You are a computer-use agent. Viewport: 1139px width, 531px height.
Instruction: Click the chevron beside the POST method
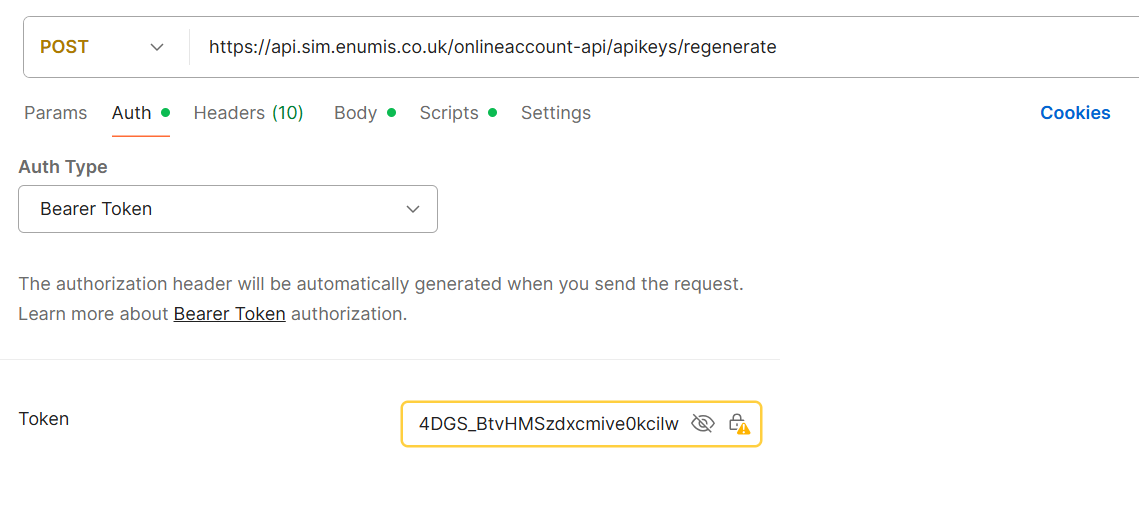[157, 47]
